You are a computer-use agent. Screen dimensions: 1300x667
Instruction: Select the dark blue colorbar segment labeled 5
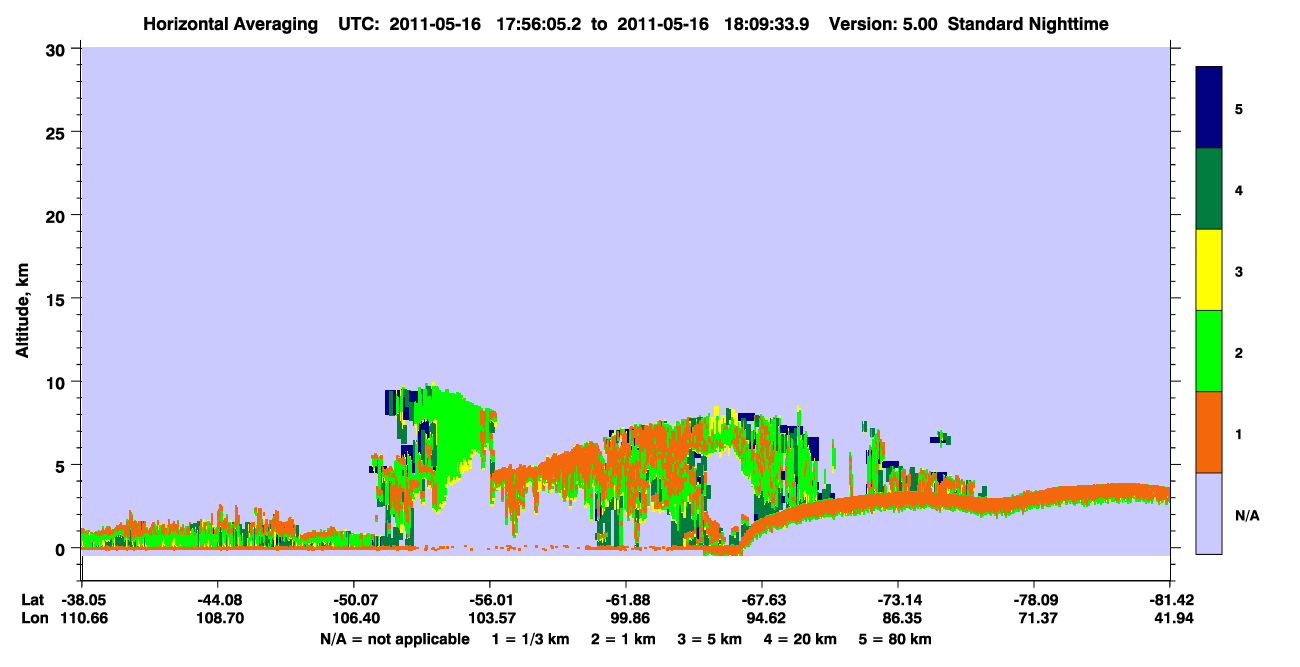(x=1209, y=107)
